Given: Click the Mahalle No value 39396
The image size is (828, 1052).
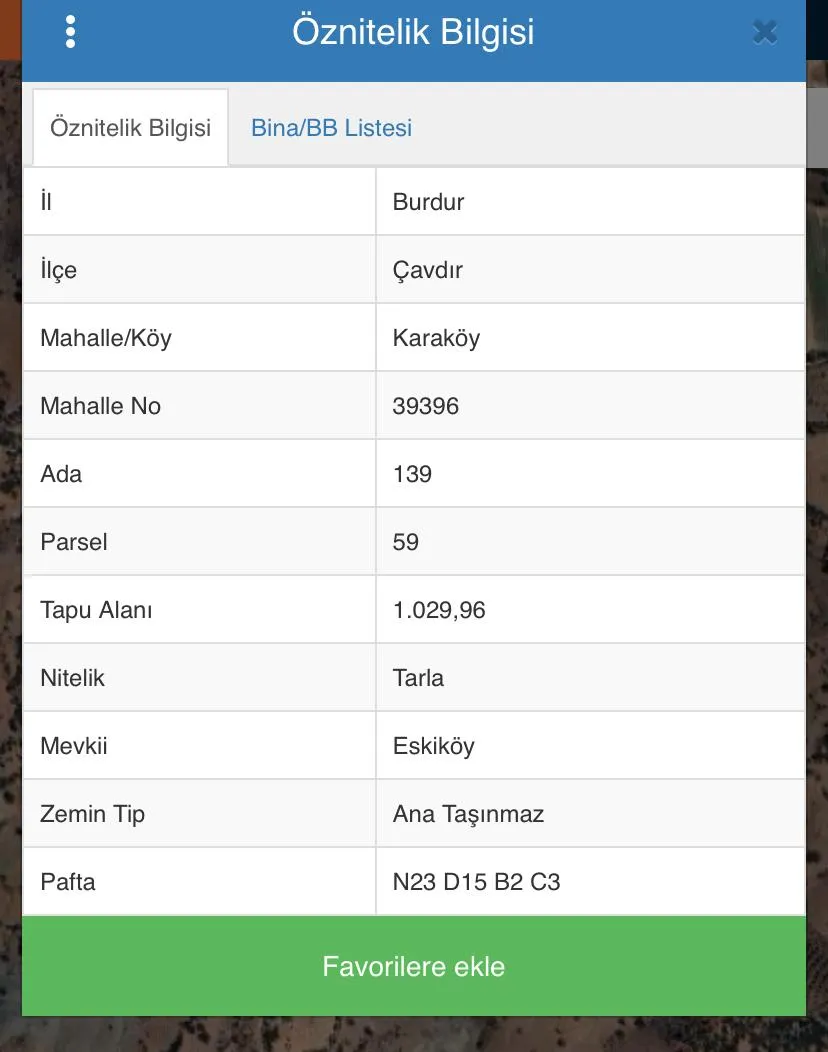Looking at the screenshot, I should click(426, 406).
